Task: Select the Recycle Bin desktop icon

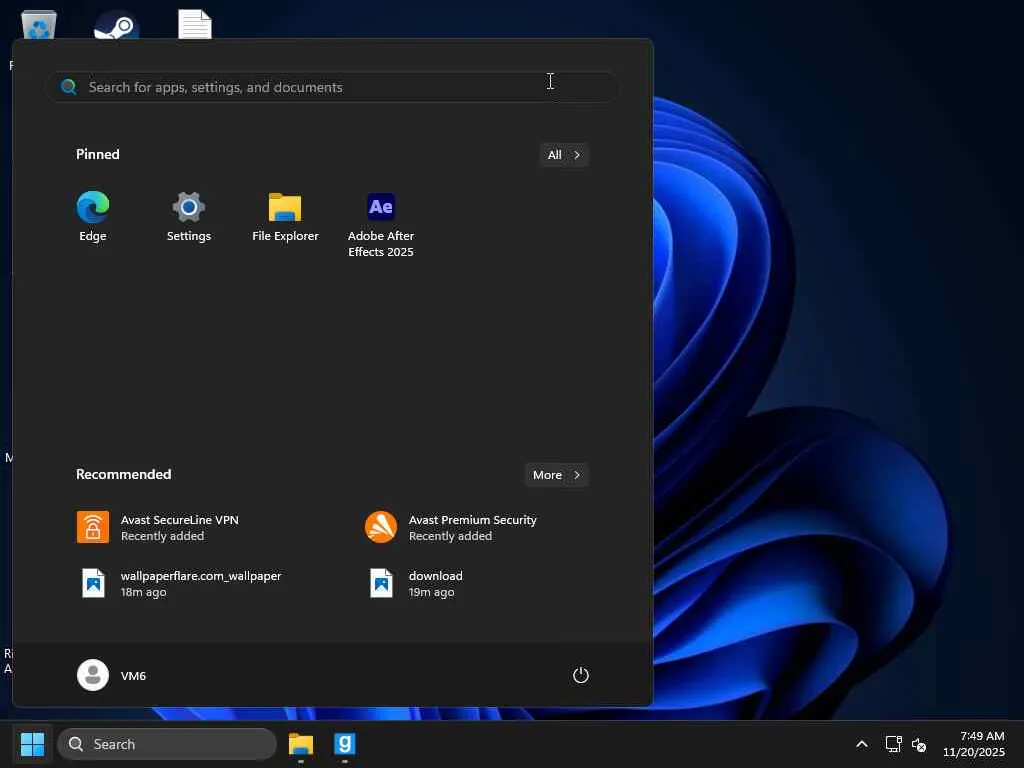Action: 39,25
